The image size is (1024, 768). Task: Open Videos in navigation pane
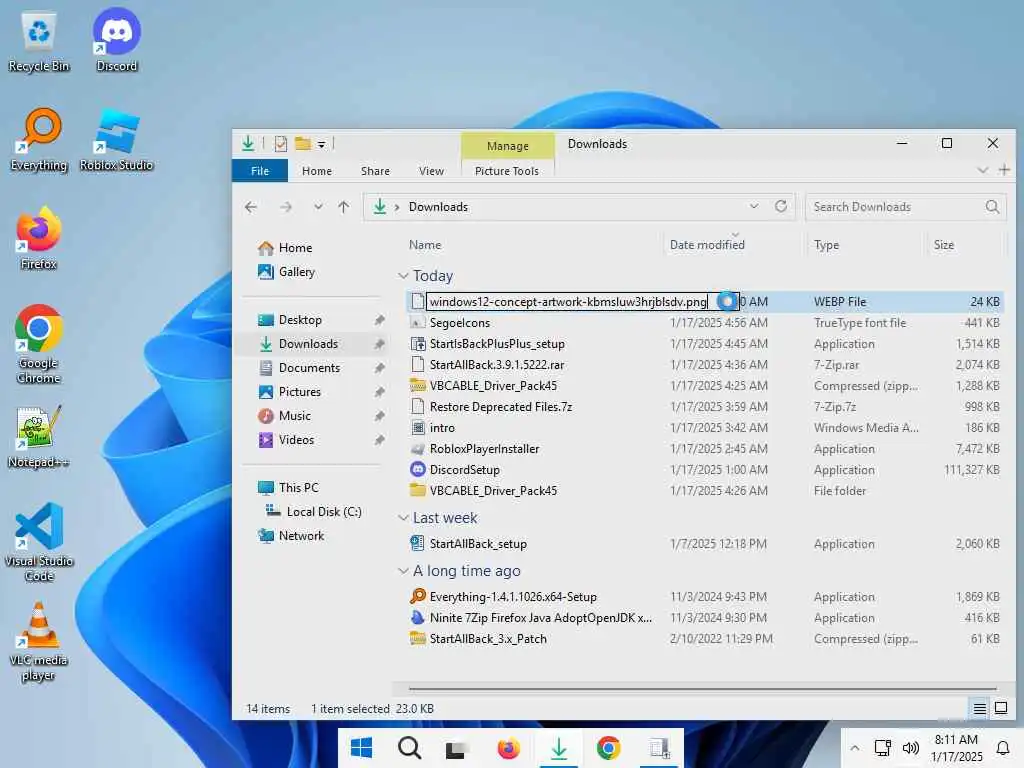click(x=286, y=440)
